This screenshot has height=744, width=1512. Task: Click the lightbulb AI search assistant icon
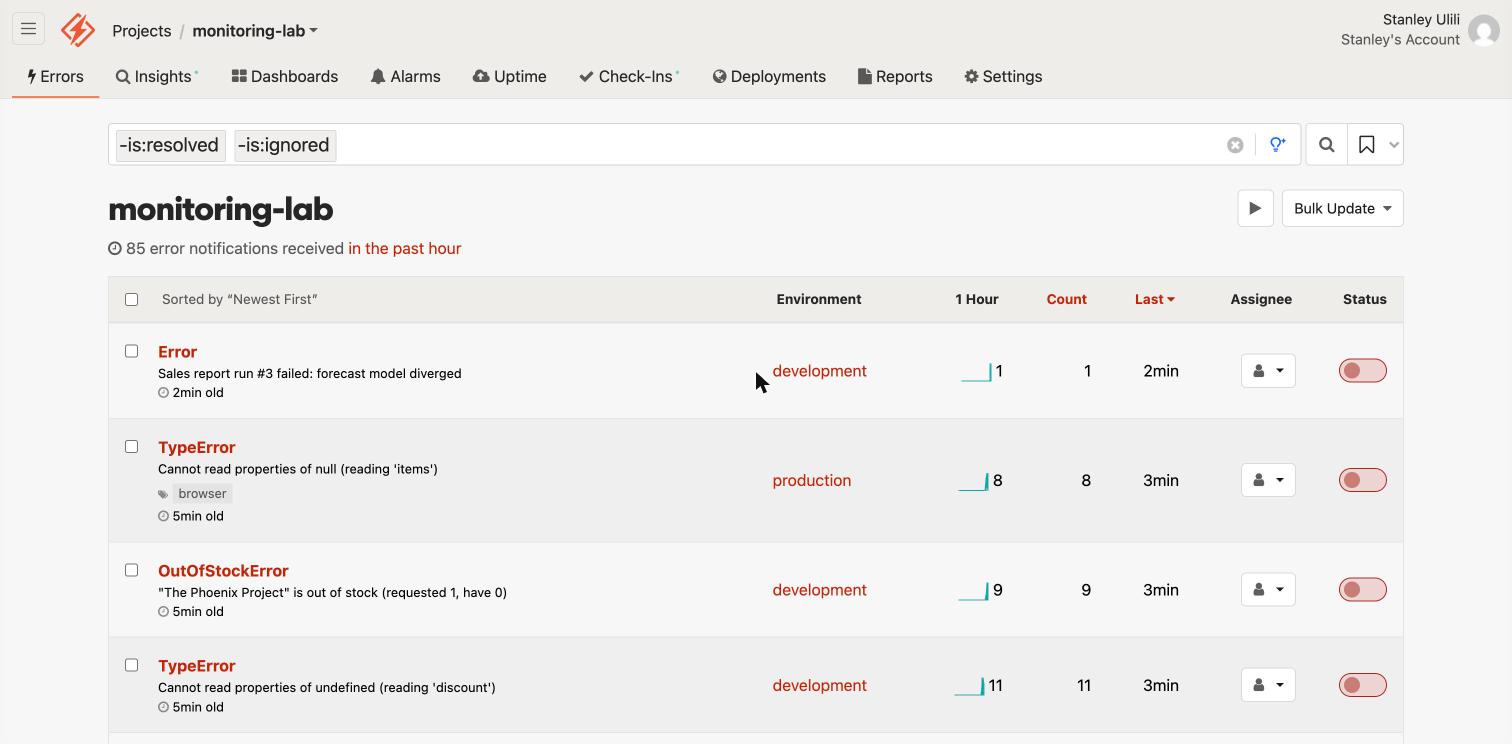click(1277, 145)
